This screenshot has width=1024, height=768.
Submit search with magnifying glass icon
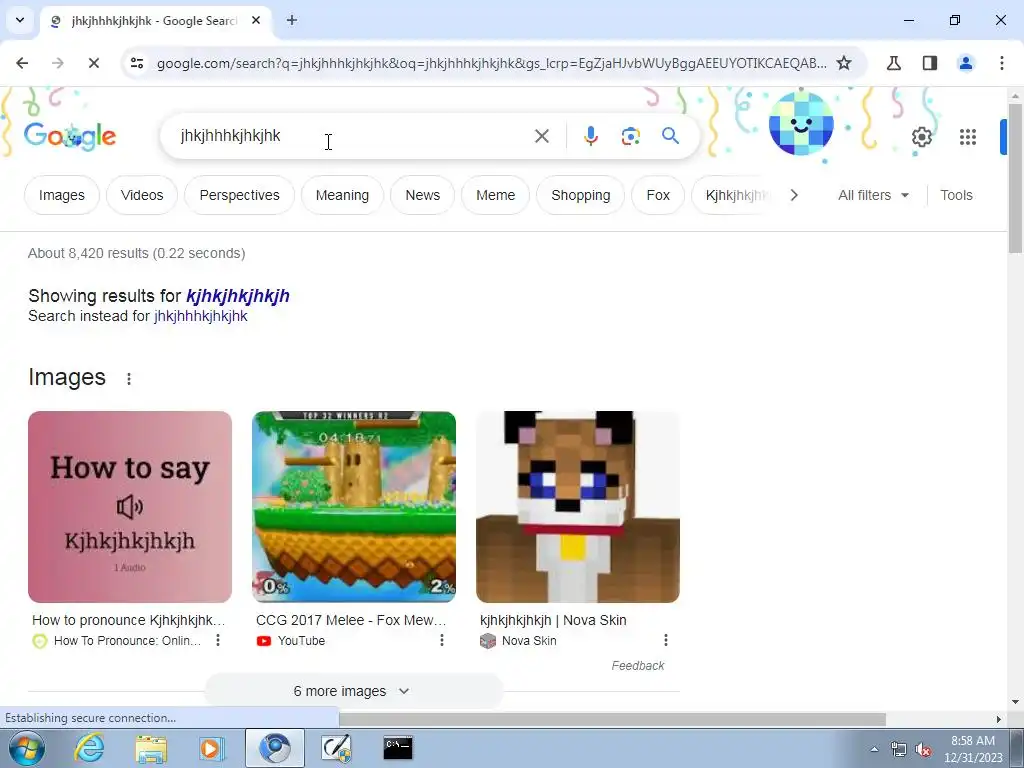tap(670, 136)
